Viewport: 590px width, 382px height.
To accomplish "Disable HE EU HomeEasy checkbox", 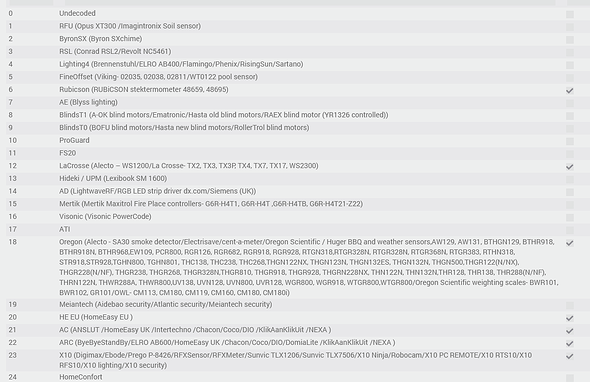I will (570, 318).
